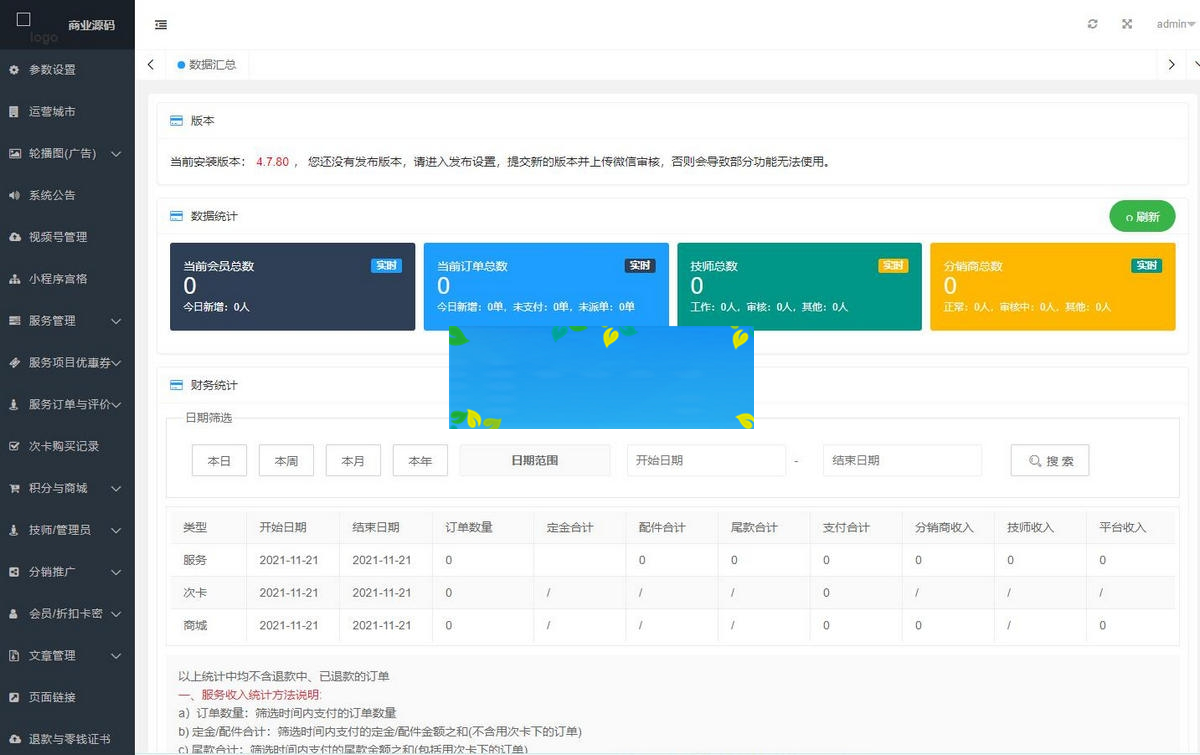This screenshot has width=1200, height=755.
Task: Expand the 文章管理 sidebar menu
Action: click(66, 655)
